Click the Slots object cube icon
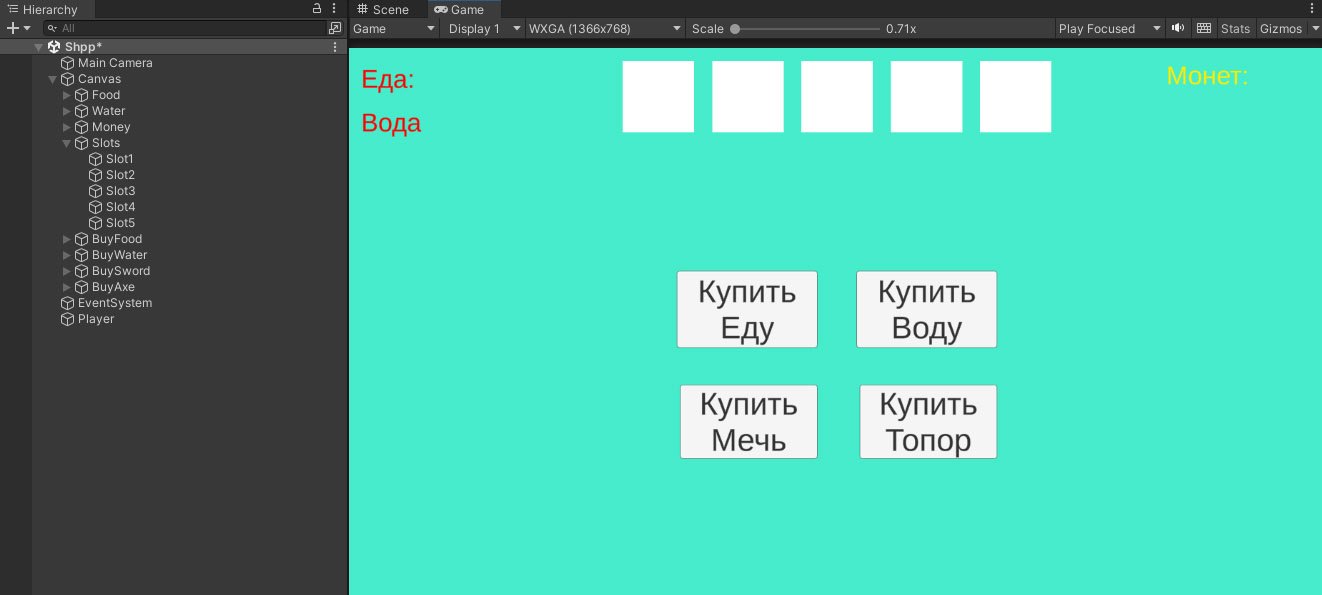The width and height of the screenshot is (1322, 595). point(82,143)
